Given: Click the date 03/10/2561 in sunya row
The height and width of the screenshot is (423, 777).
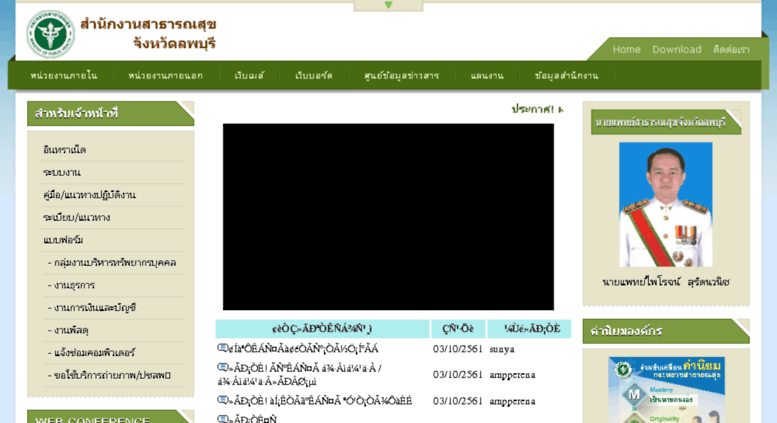Looking at the screenshot, I should (x=457, y=349).
